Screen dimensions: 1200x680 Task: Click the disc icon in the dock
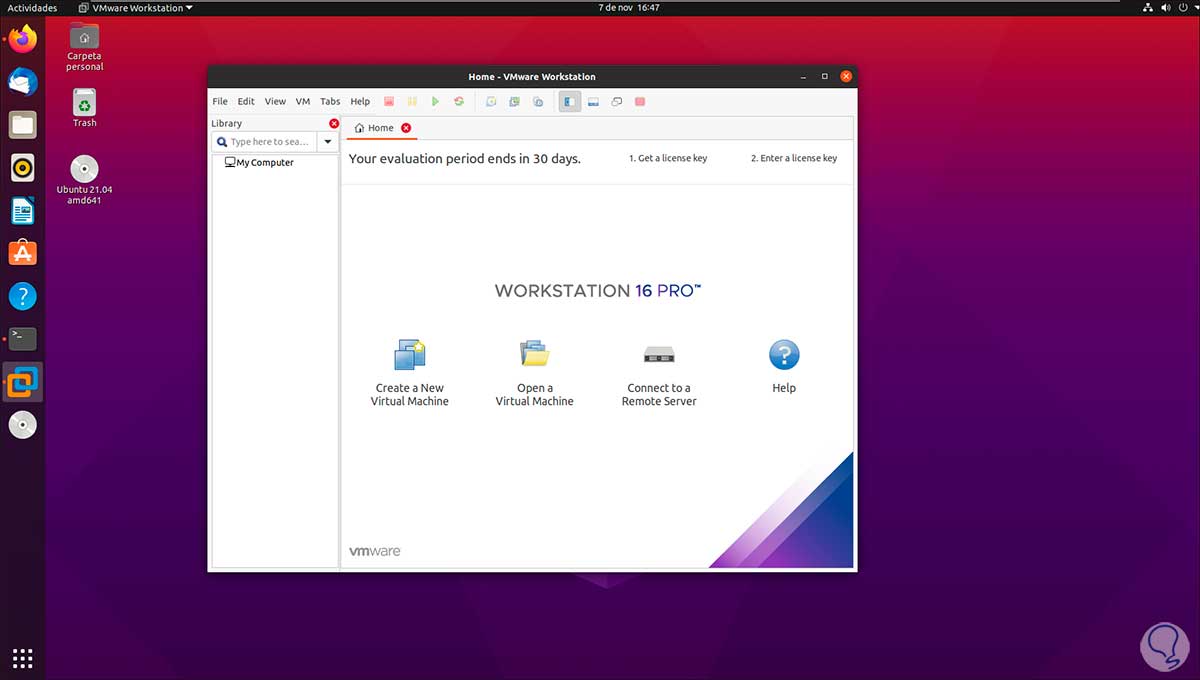[23, 425]
